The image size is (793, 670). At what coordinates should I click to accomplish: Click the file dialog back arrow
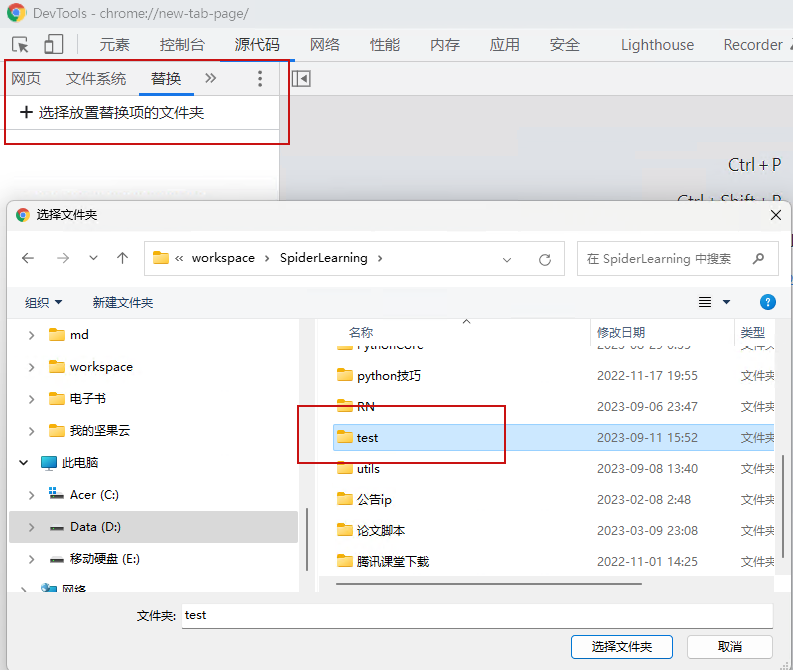[x=28, y=258]
